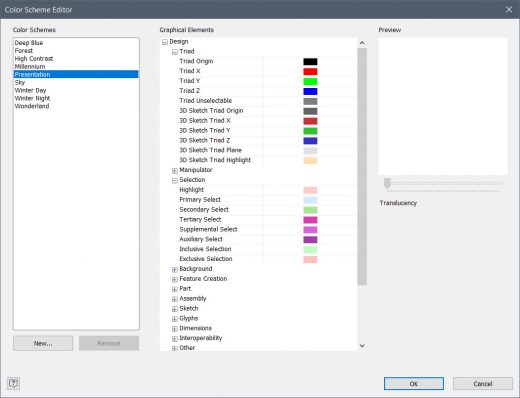Click the New... button
The height and width of the screenshot is (398, 520).
click(x=43, y=343)
